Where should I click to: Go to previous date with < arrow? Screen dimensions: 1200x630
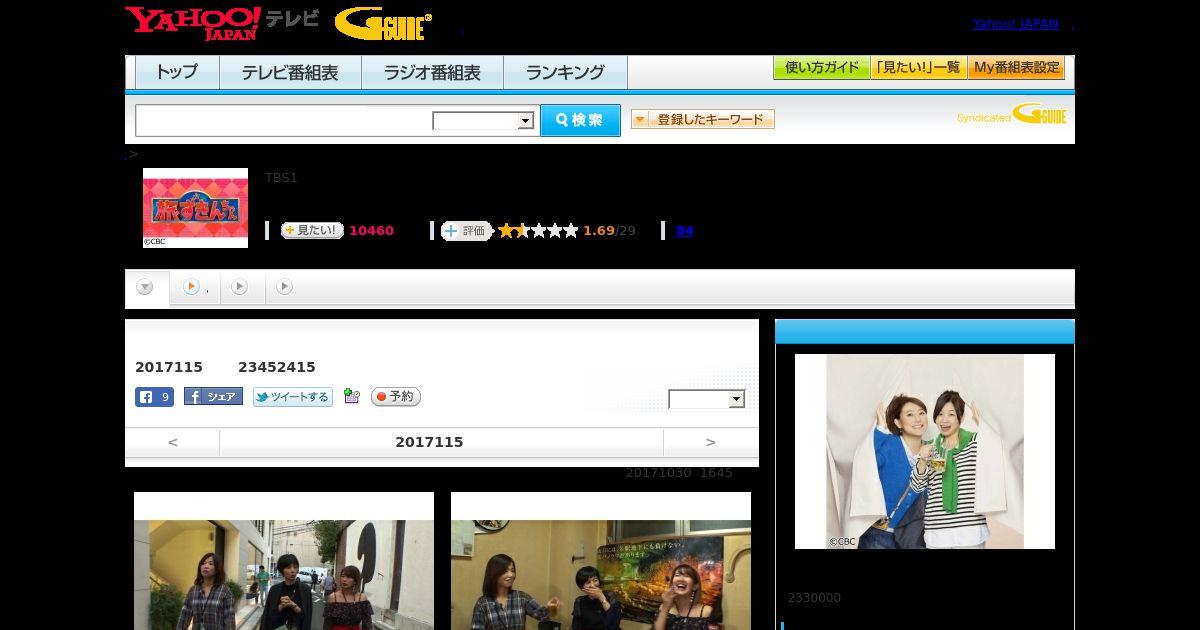[173, 442]
